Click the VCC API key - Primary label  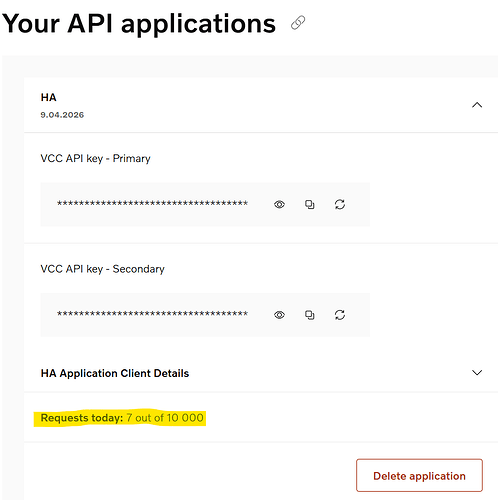[x=95, y=159]
